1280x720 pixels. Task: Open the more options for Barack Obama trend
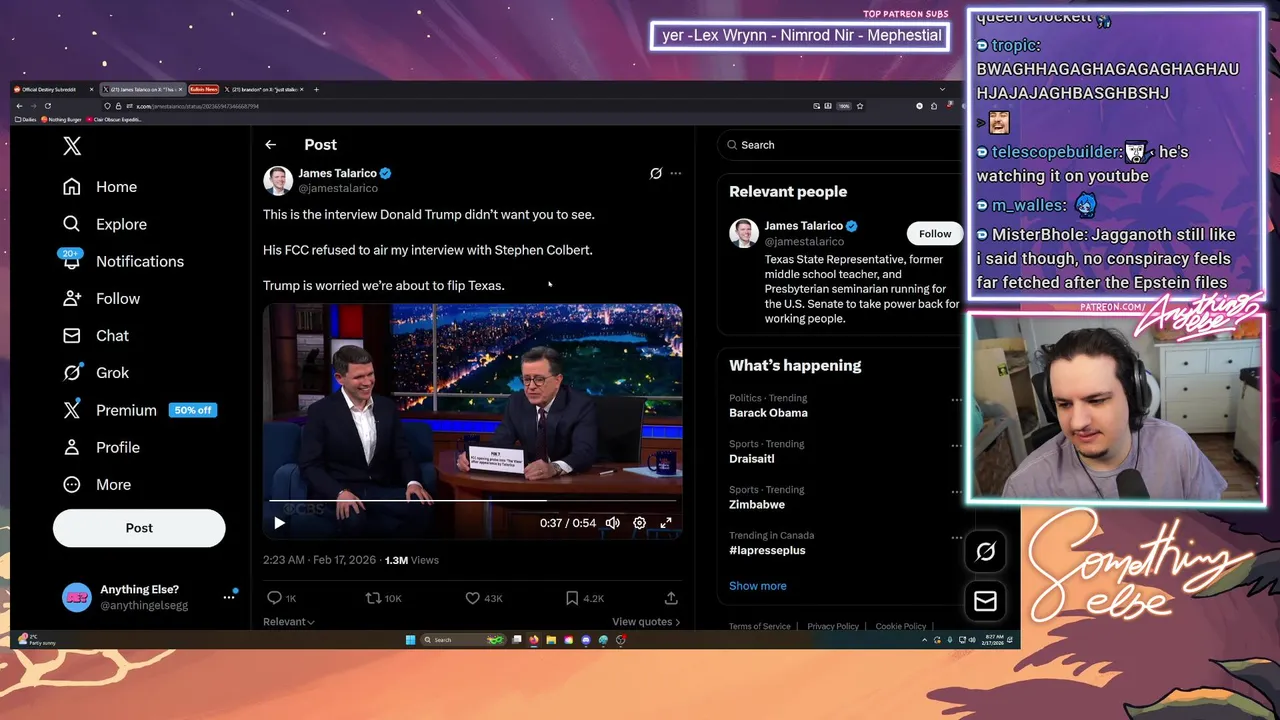(x=956, y=400)
